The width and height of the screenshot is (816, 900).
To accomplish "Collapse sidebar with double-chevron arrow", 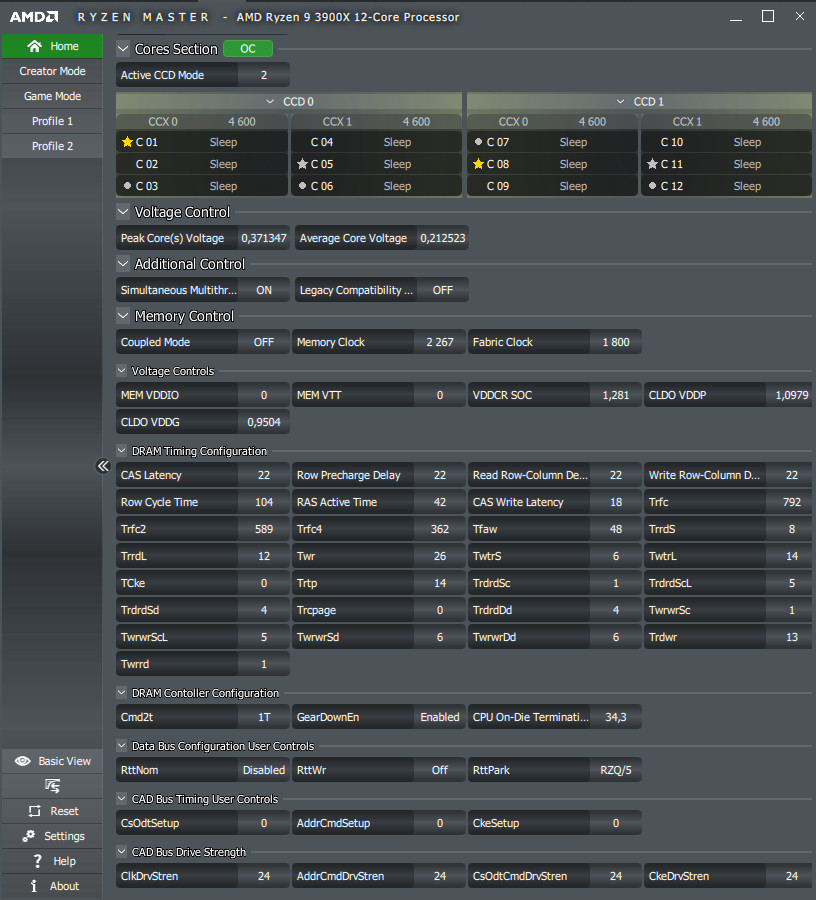I will pos(103,465).
